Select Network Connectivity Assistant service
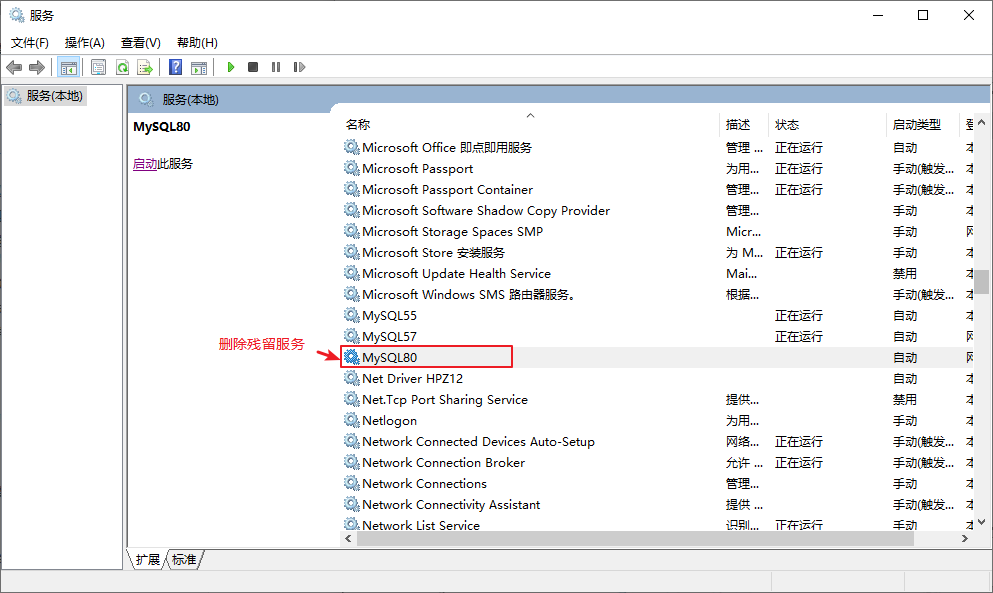The width and height of the screenshot is (993, 593). click(x=657, y=504)
